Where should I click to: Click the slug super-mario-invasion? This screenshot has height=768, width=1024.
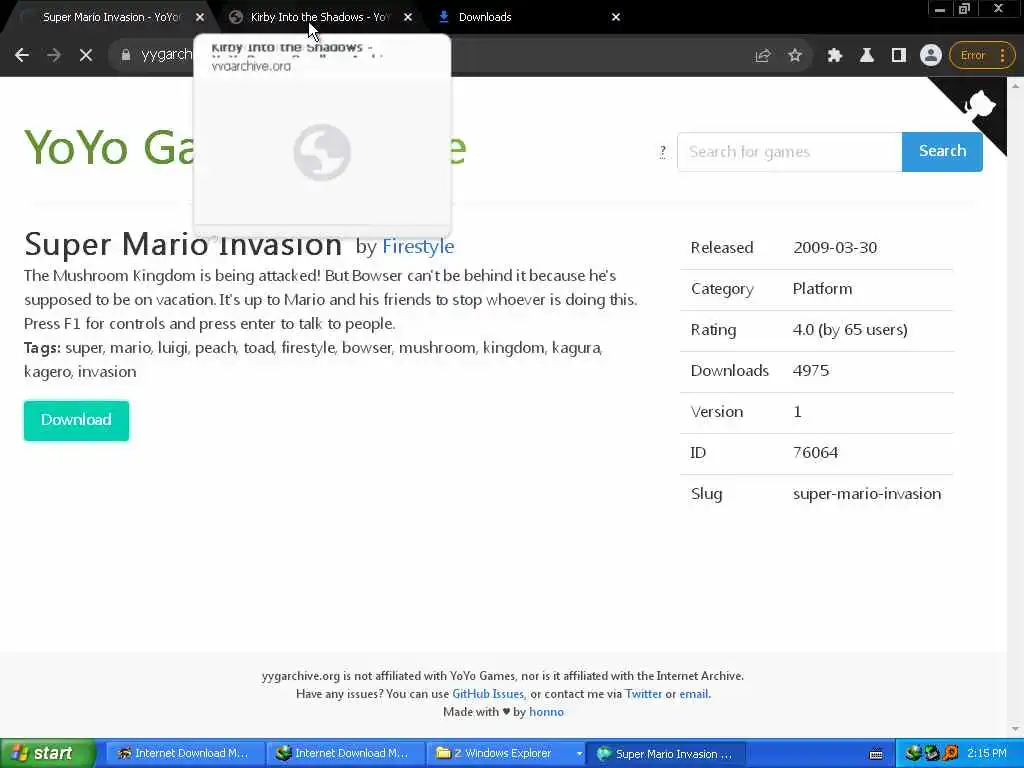pos(867,494)
